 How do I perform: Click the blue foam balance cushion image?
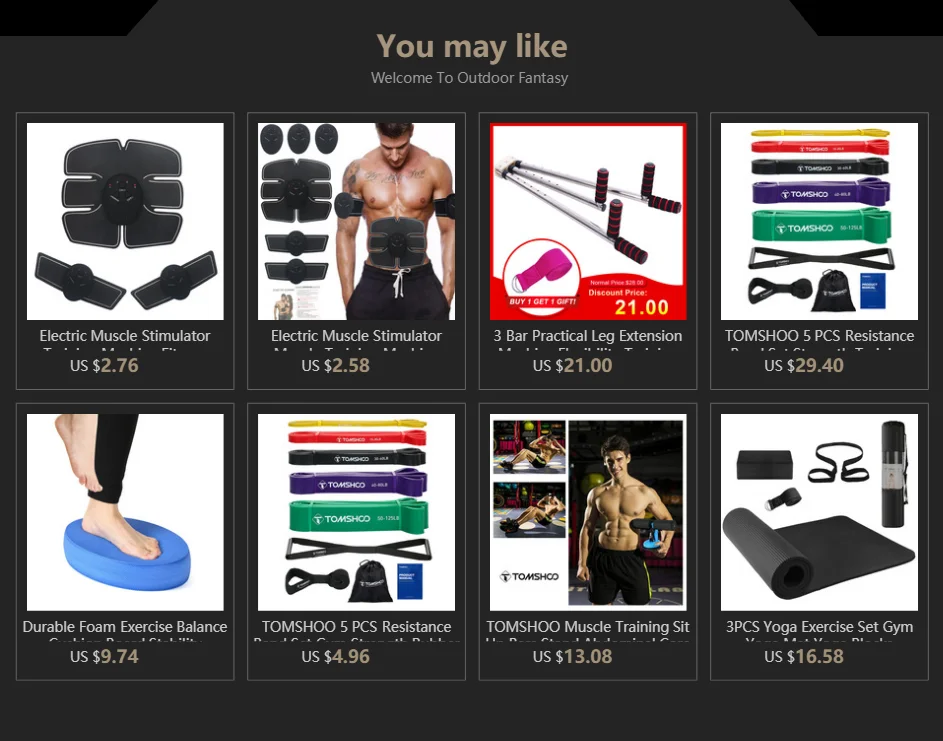coord(125,512)
